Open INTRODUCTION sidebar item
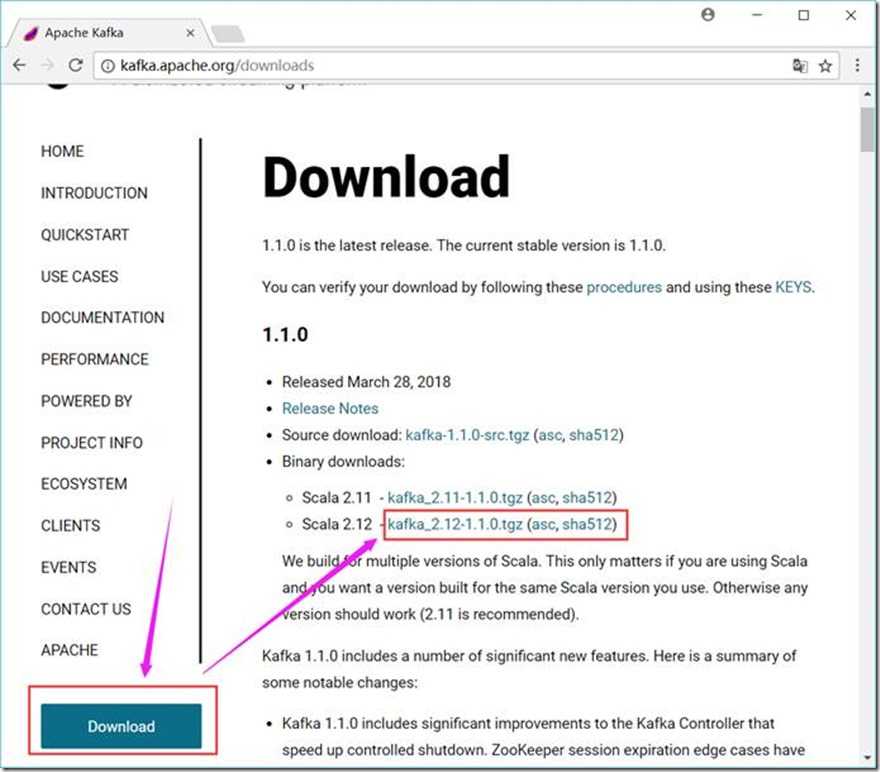Image resolution: width=880 pixels, height=772 pixels. (x=94, y=193)
